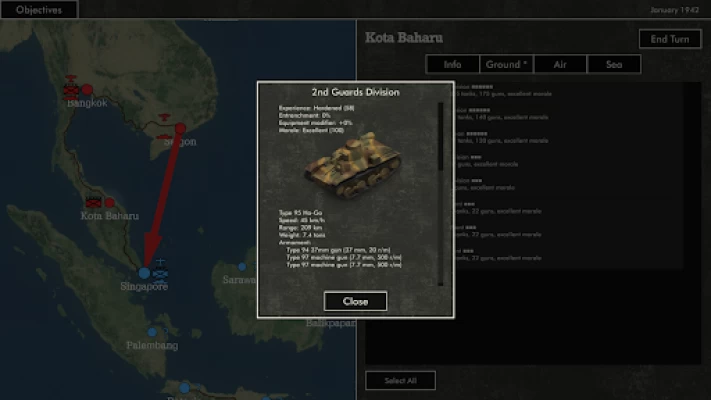Image resolution: width=711 pixels, height=400 pixels.
Task: Close the 2nd Guards Division dialog
Action: pyautogui.click(x=356, y=301)
